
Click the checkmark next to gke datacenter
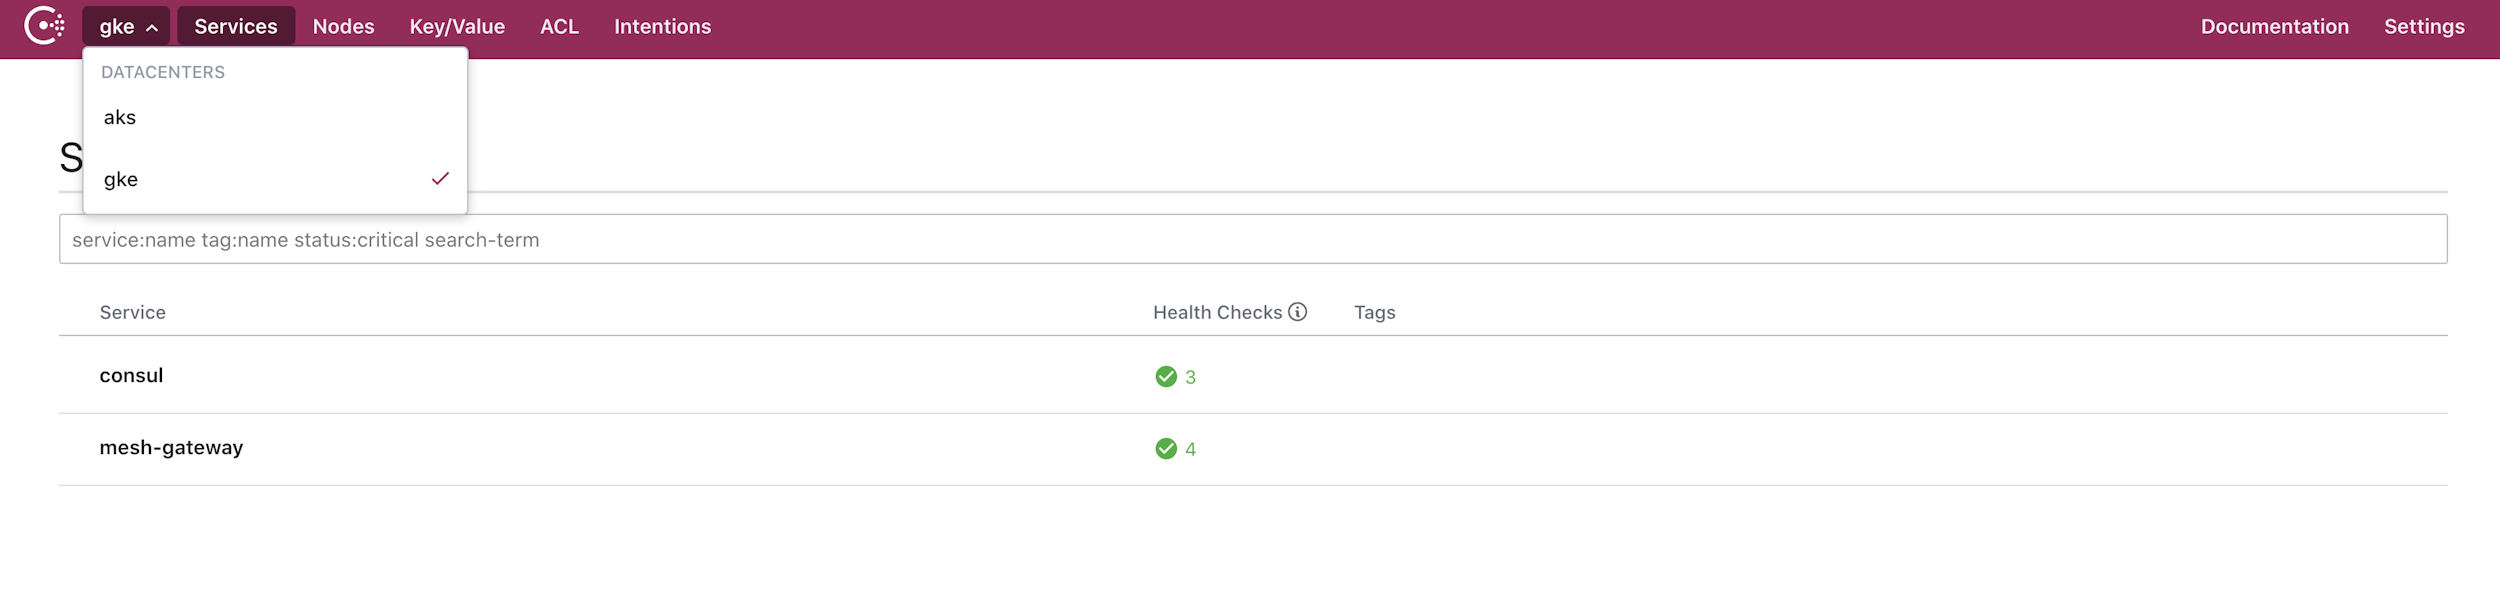[x=440, y=179]
